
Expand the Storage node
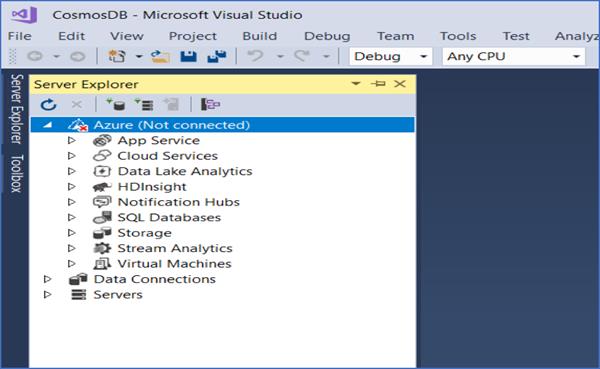(x=71, y=233)
